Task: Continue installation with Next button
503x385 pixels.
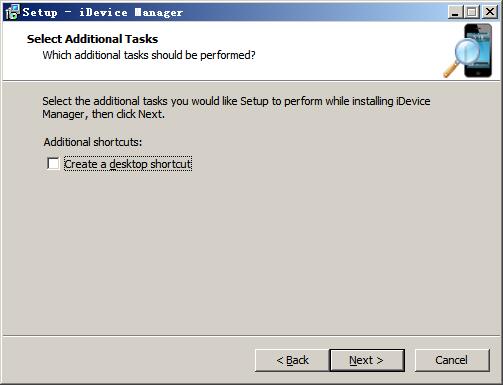Action: pos(367,360)
